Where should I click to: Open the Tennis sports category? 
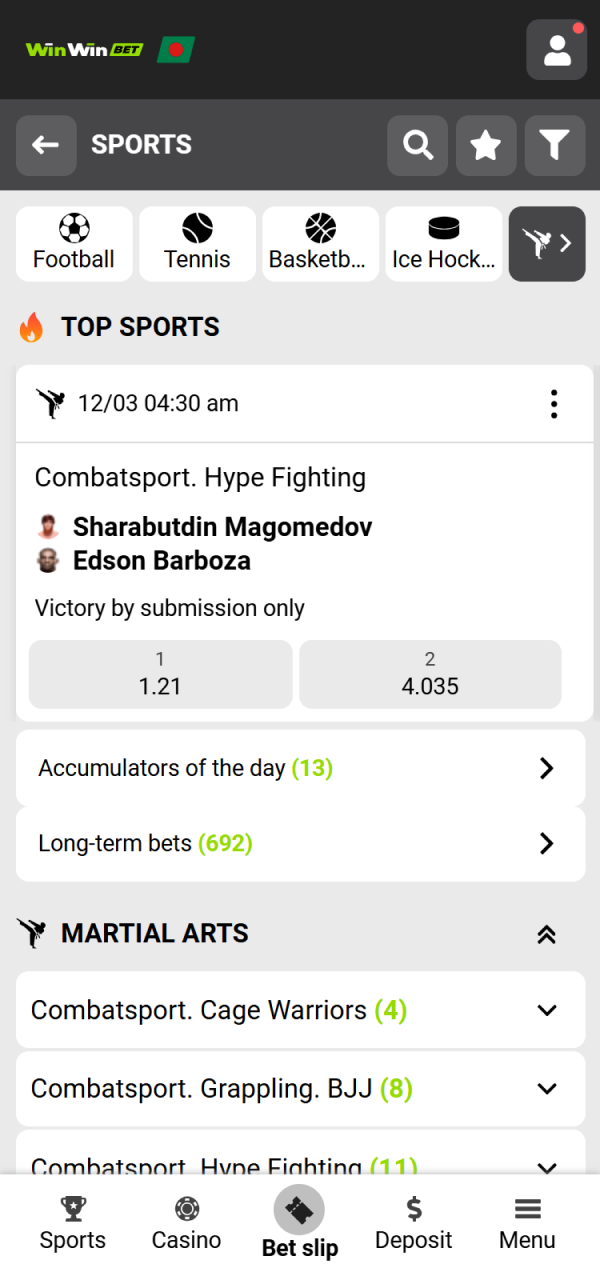tap(196, 243)
